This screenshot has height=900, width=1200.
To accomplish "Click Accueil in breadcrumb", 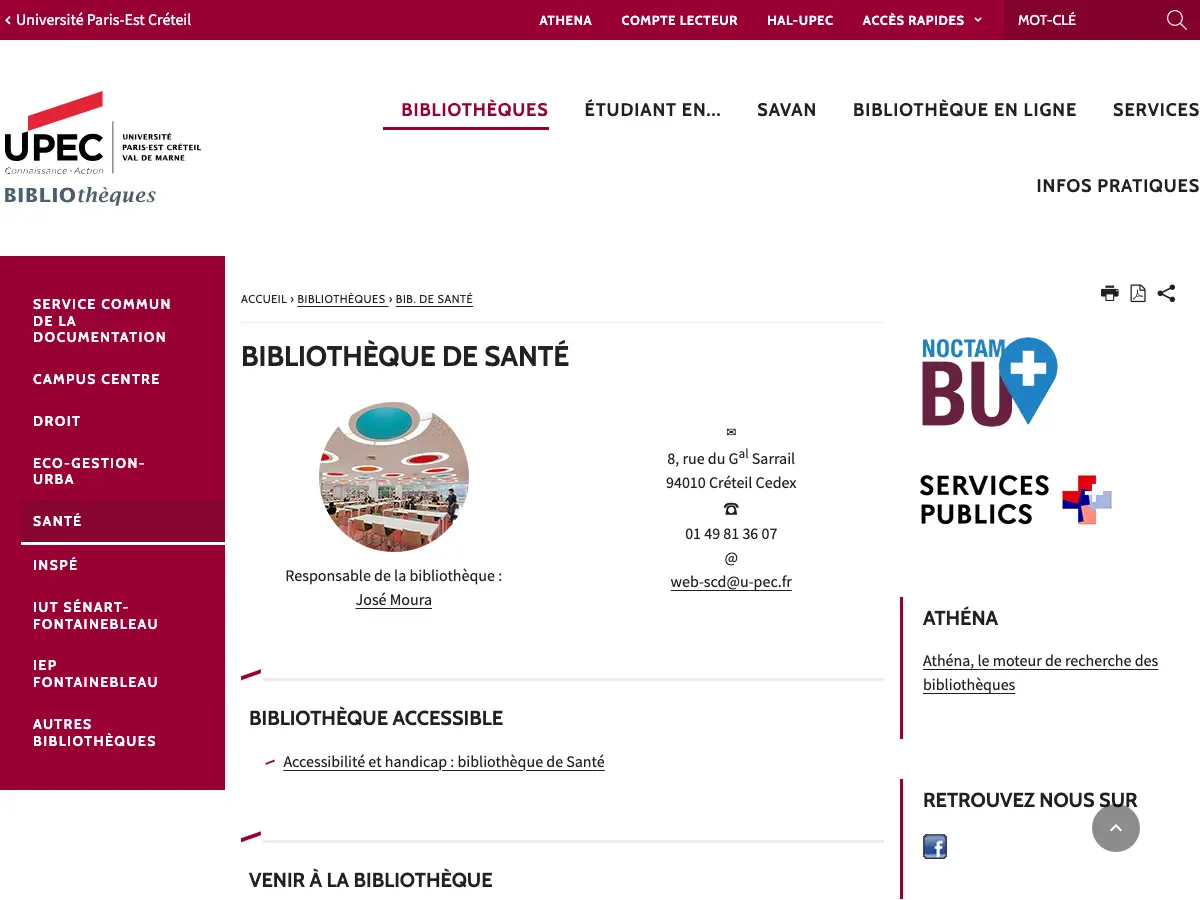I will (x=264, y=299).
